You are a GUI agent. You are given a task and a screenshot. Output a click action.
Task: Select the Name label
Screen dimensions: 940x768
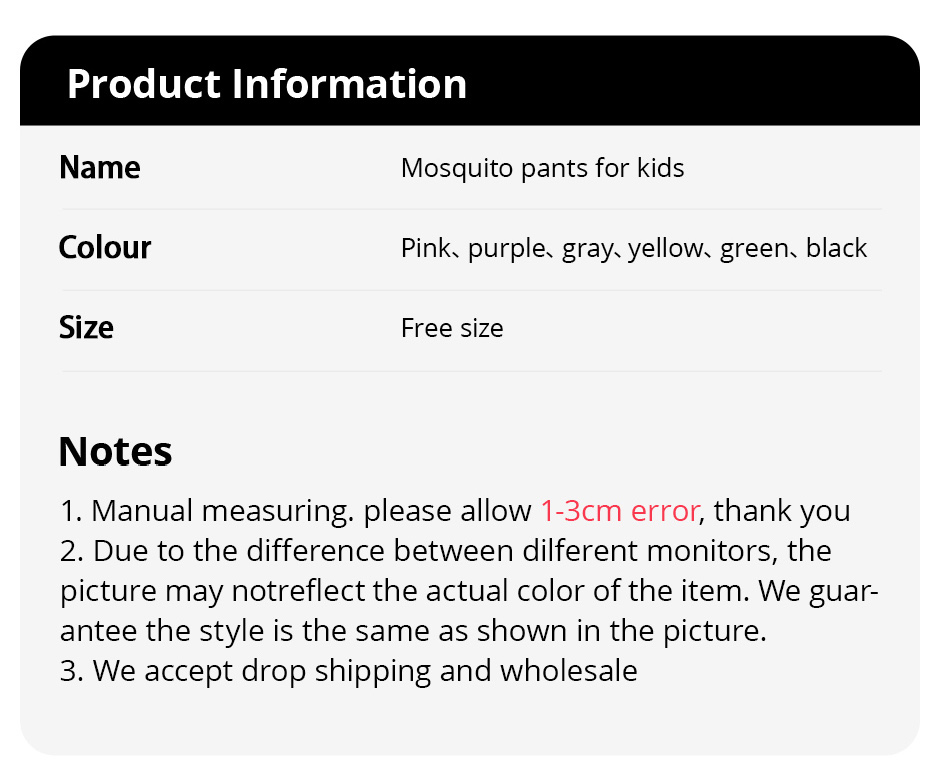(100, 167)
